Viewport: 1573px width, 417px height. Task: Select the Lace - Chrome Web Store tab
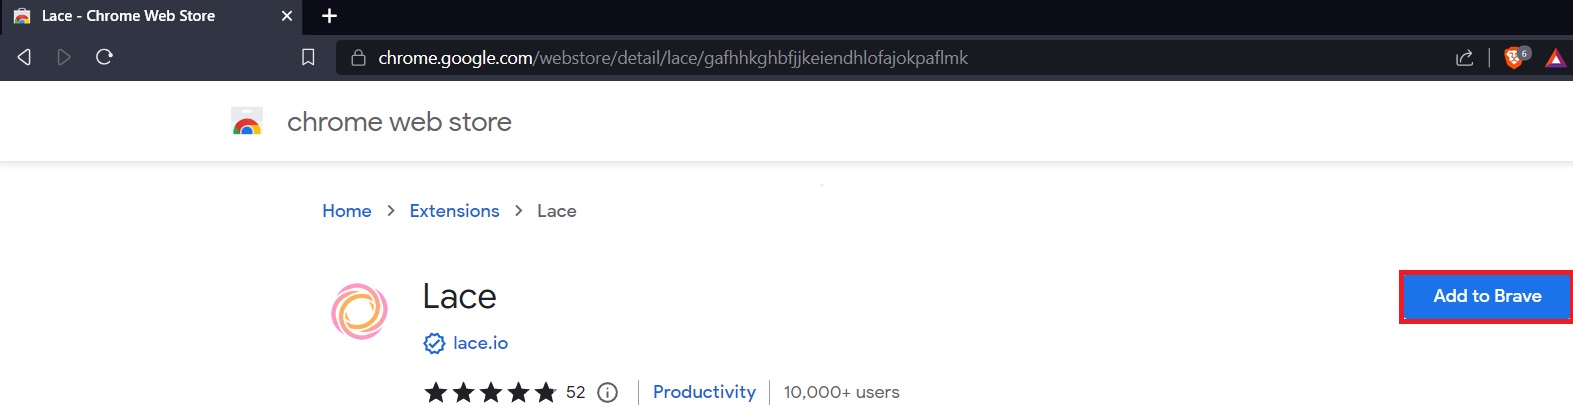pyautogui.click(x=128, y=16)
